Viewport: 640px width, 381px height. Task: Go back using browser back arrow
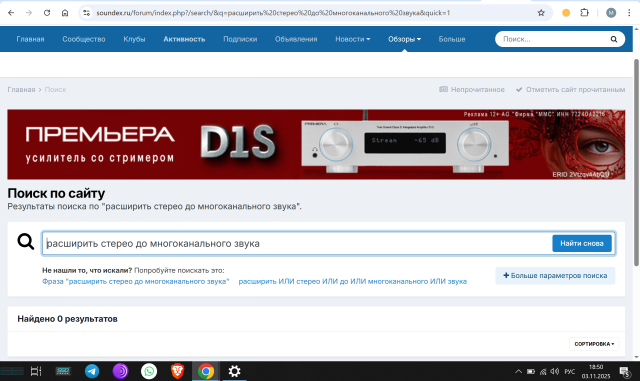11,13
